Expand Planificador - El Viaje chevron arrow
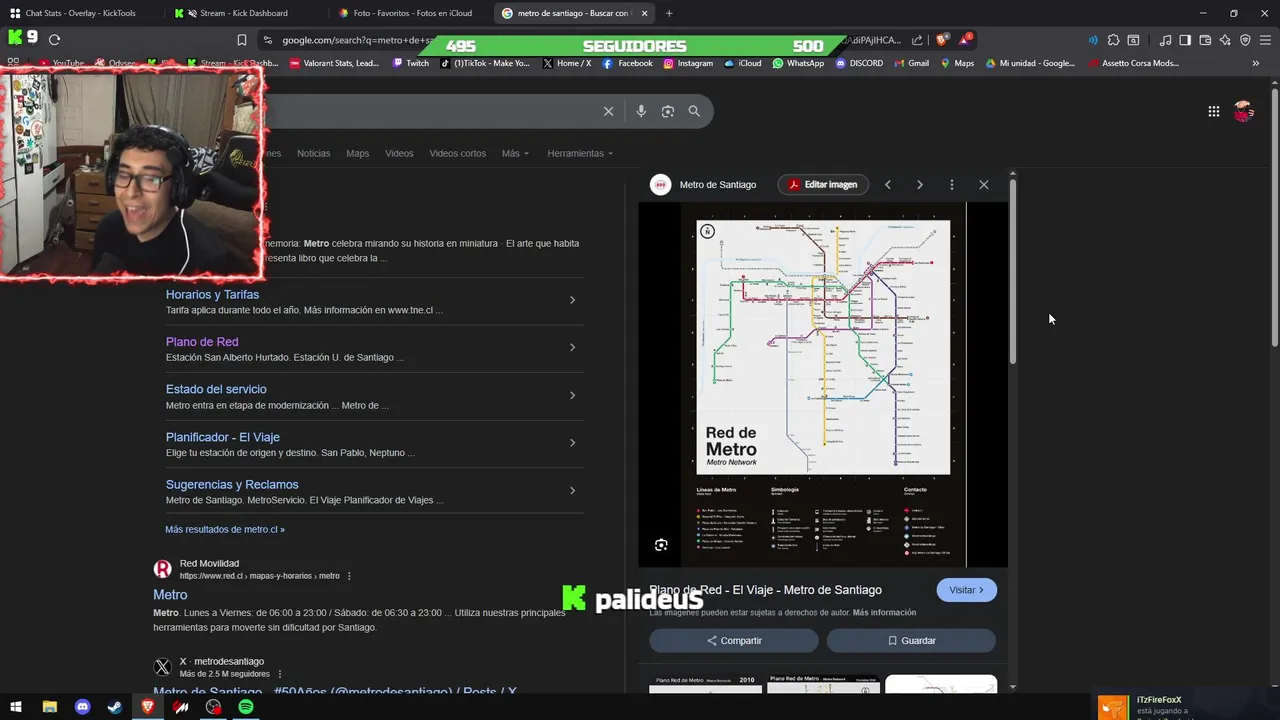1280x720 pixels. tap(572, 442)
